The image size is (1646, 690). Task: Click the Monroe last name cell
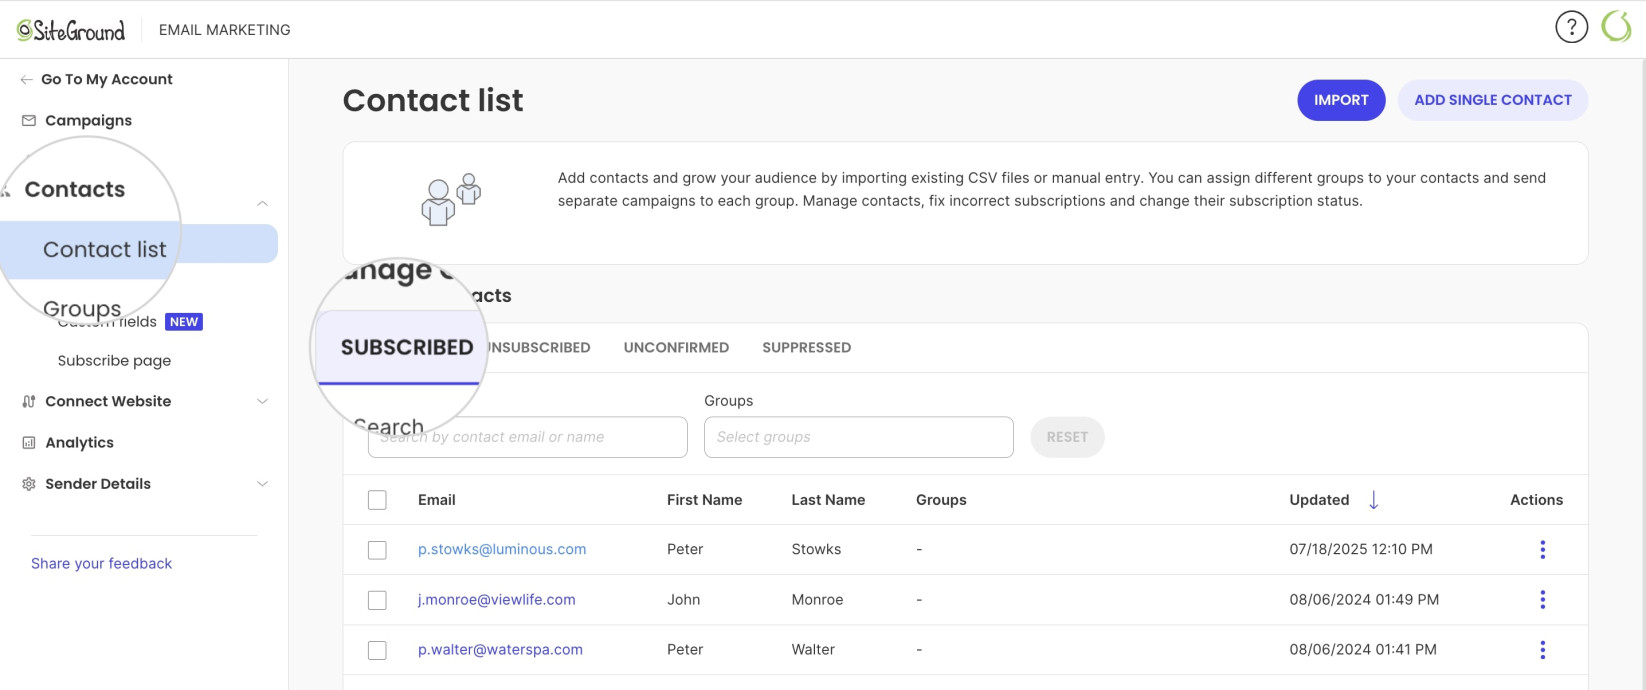[817, 599]
